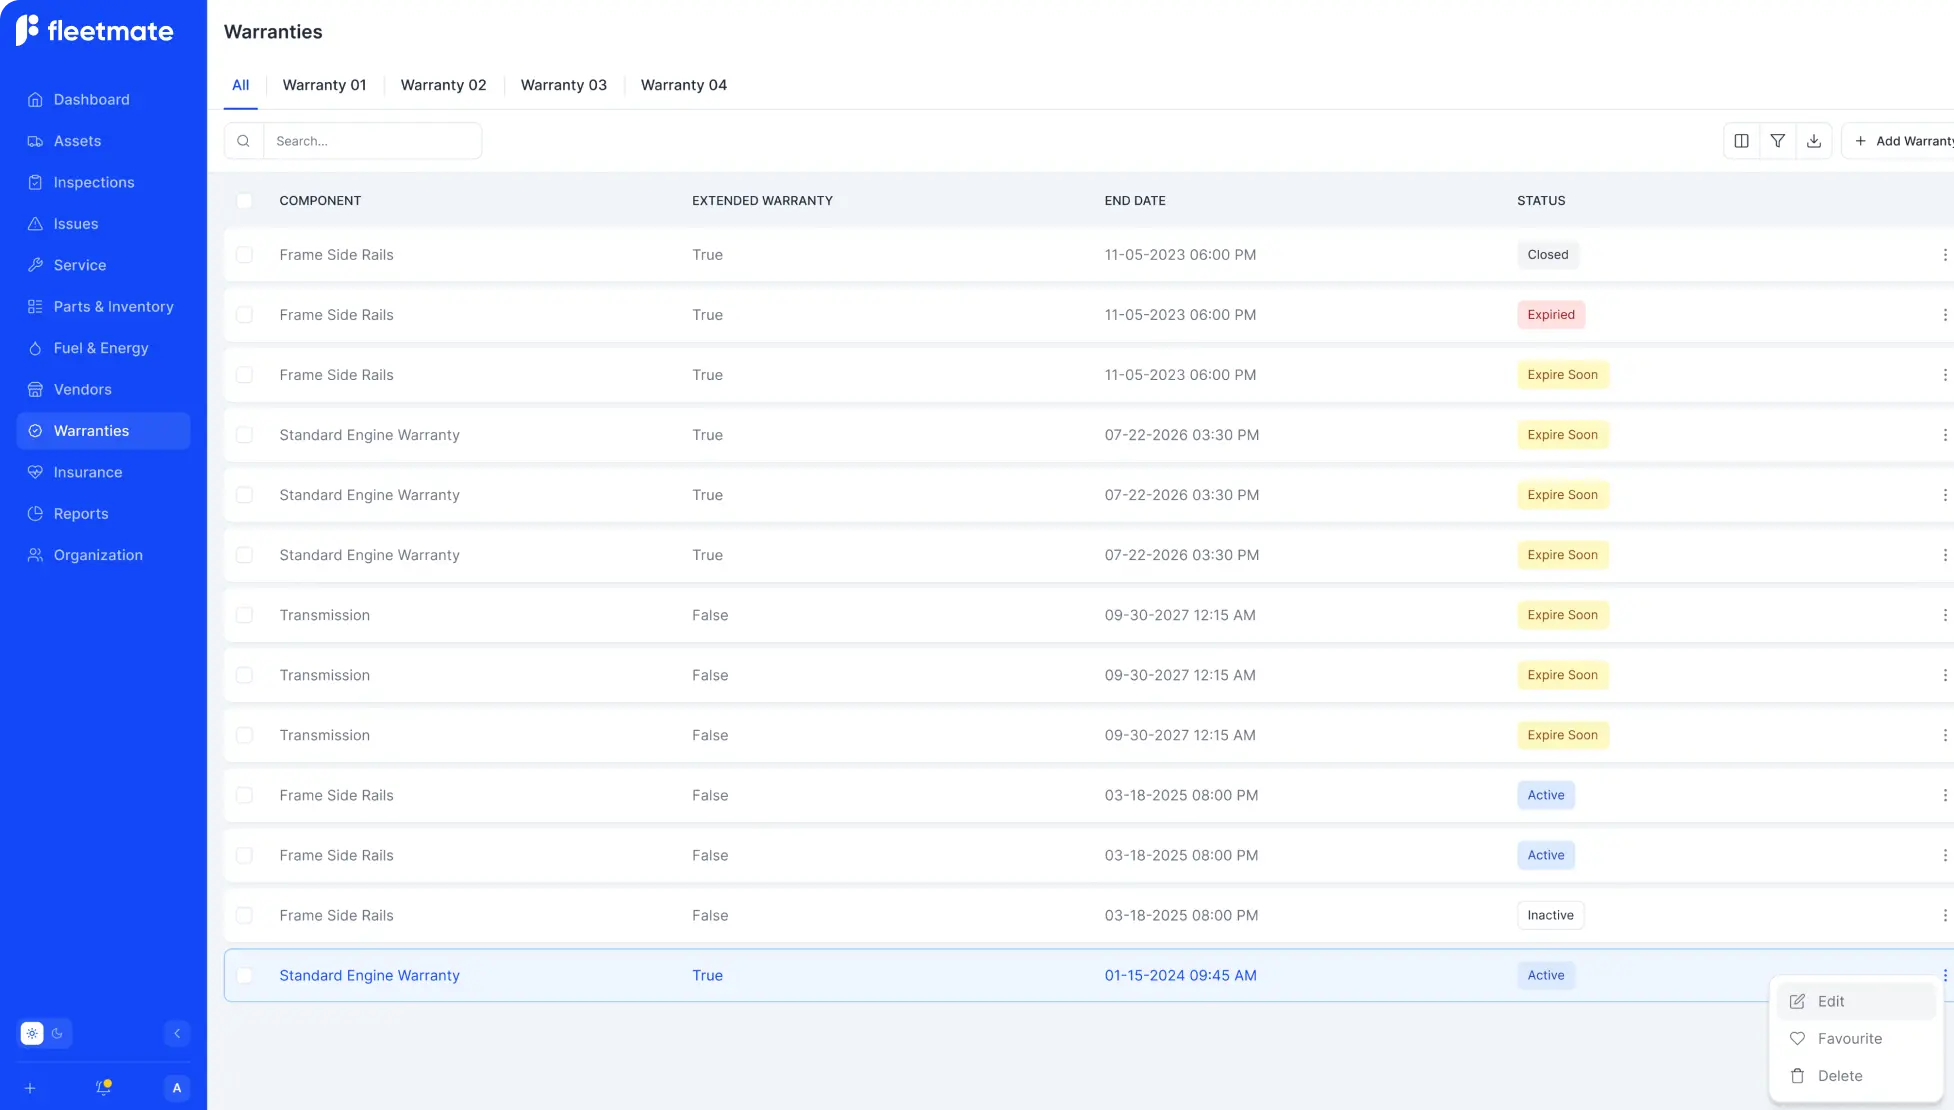Click the column layout toggle icon
The image size is (1954, 1110).
1741,141
